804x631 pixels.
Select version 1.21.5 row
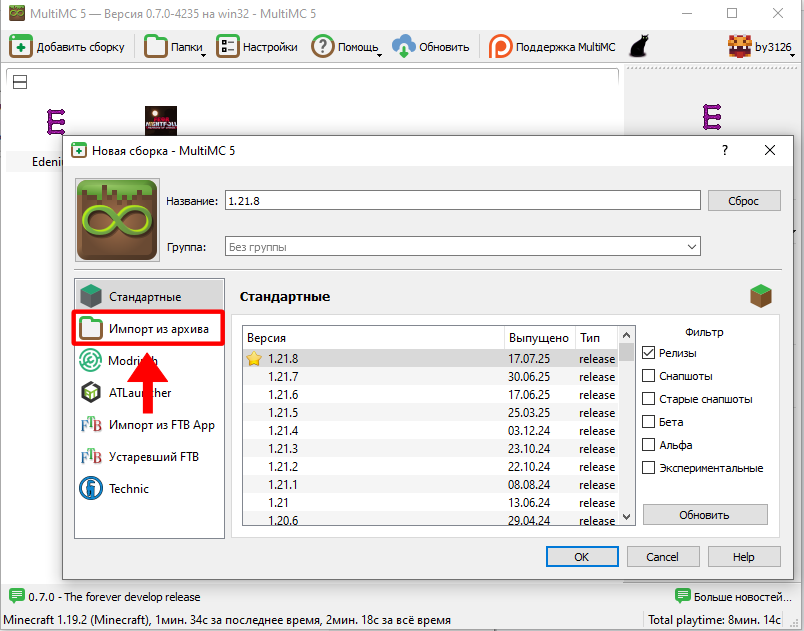point(430,413)
